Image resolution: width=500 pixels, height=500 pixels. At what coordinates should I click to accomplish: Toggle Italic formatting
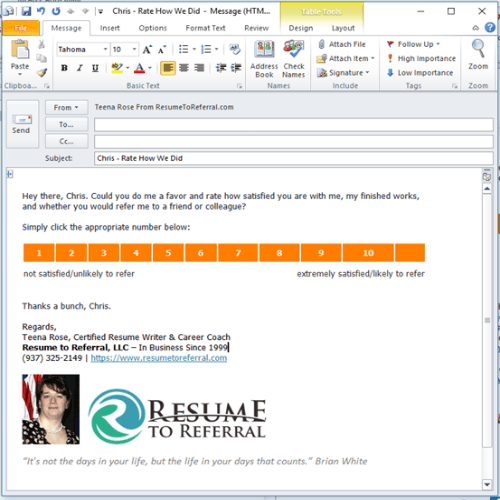coord(80,68)
